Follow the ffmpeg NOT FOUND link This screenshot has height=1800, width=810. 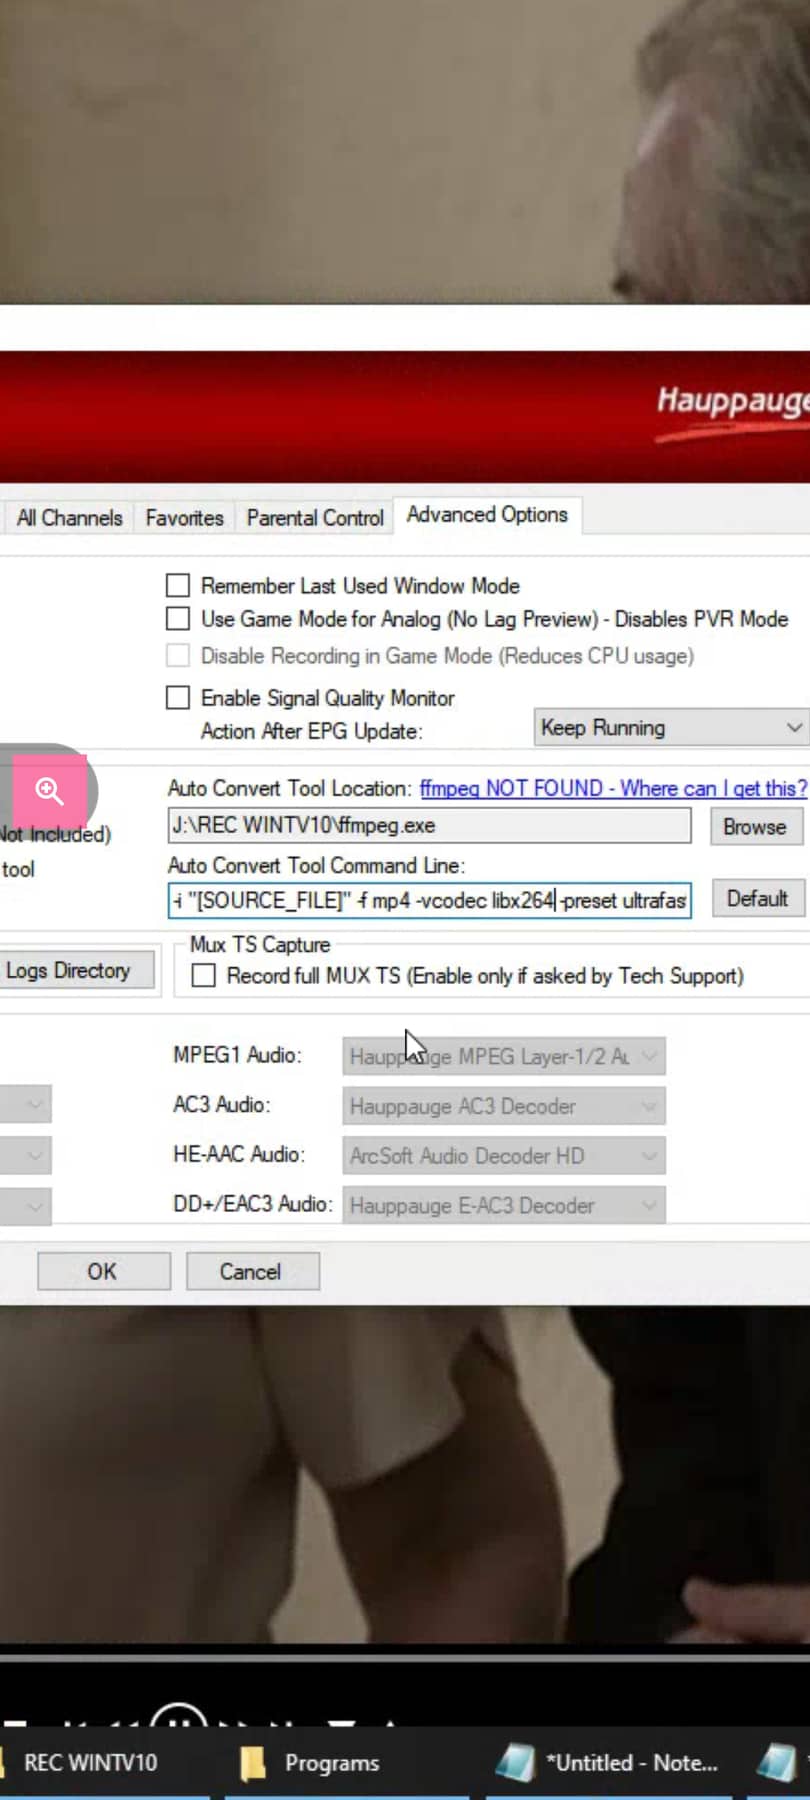613,788
